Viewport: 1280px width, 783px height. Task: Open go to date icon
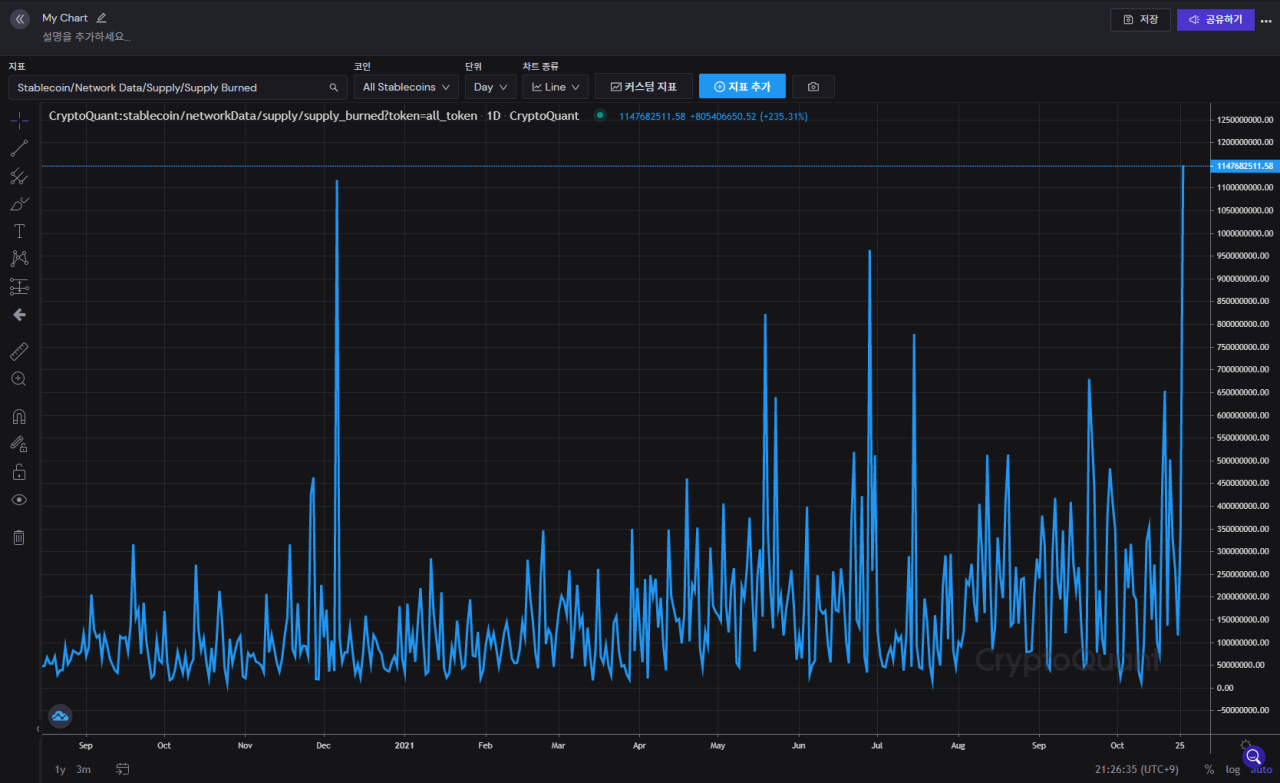[x=122, y=769]
